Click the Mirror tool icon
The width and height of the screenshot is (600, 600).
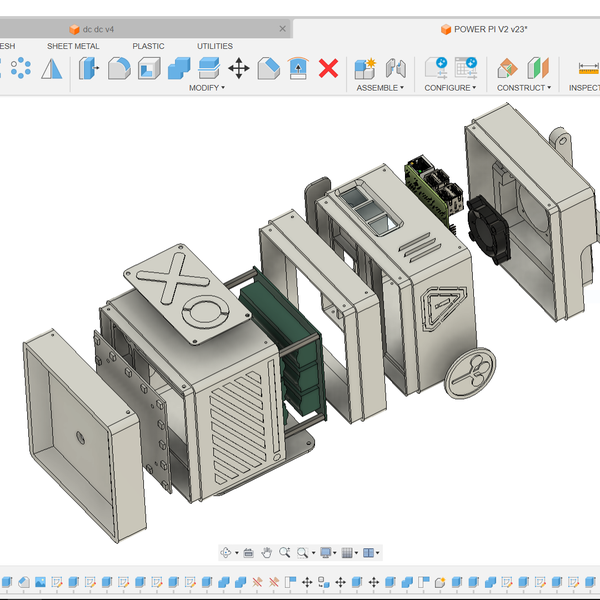[51, 68]
